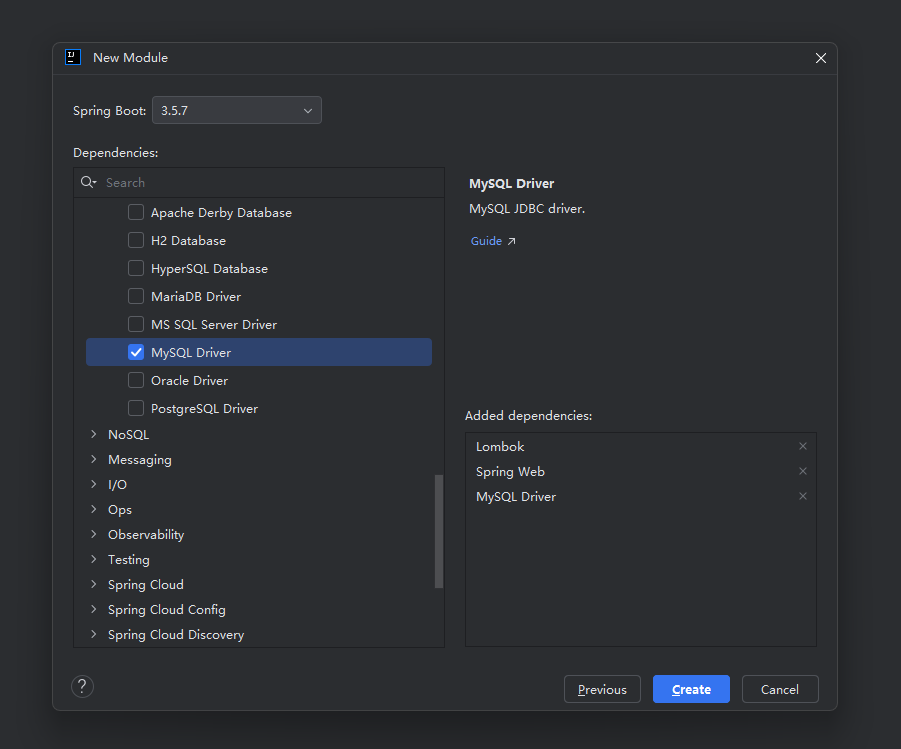Click the Guide external link arrow icon

(511, 241)
